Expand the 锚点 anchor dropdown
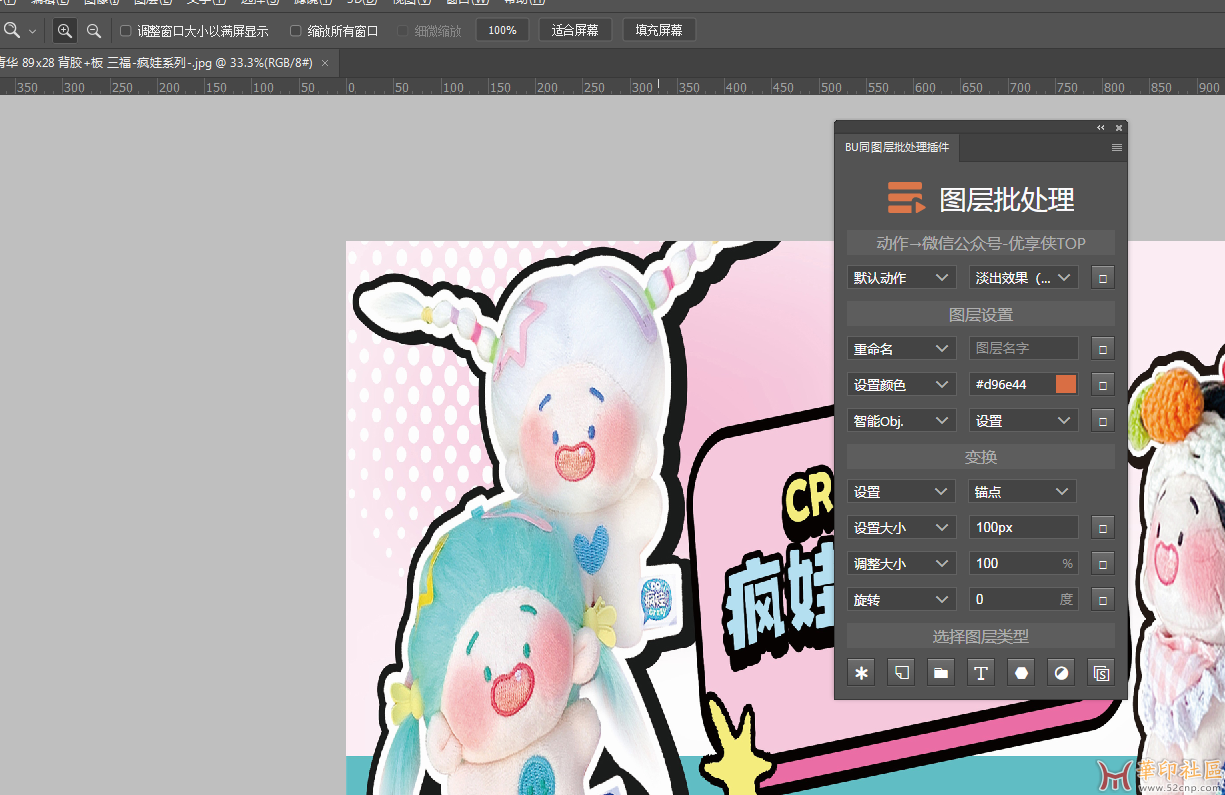This screenshot has height=795, width=1225. (1023, 492)
